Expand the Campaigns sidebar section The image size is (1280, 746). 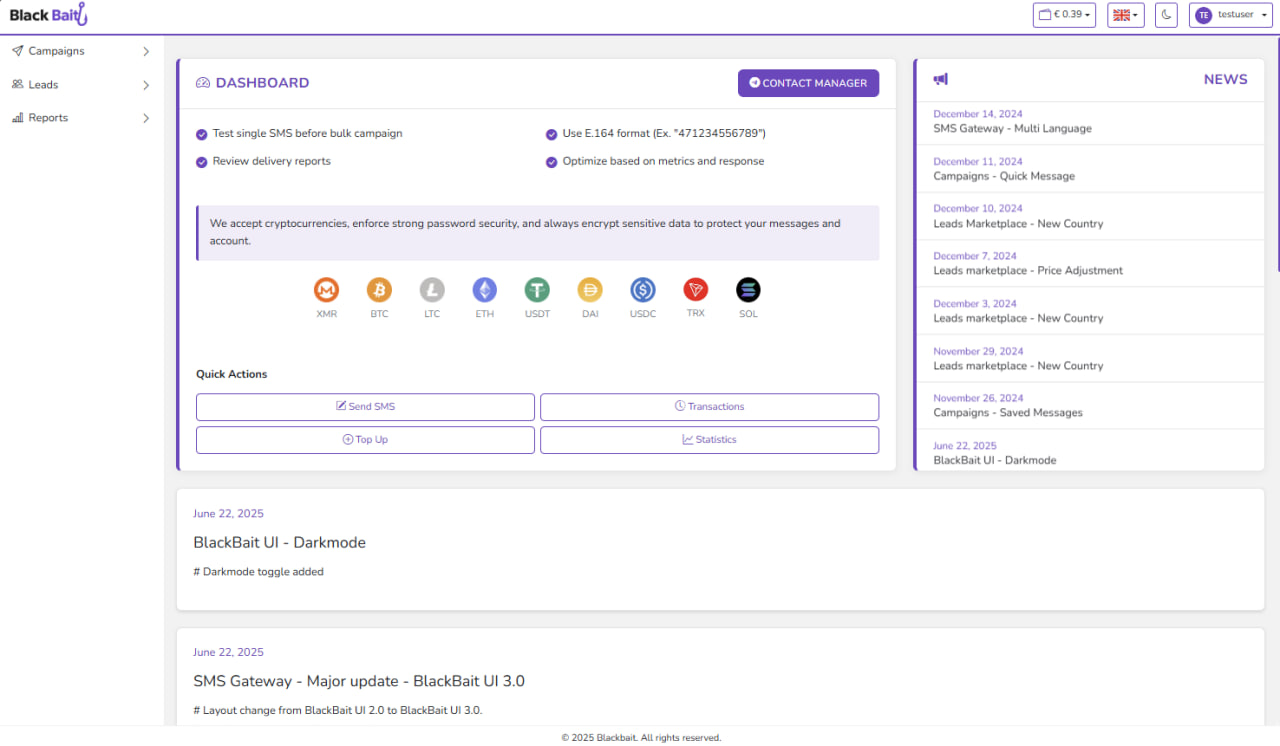(x=80, y=50)
